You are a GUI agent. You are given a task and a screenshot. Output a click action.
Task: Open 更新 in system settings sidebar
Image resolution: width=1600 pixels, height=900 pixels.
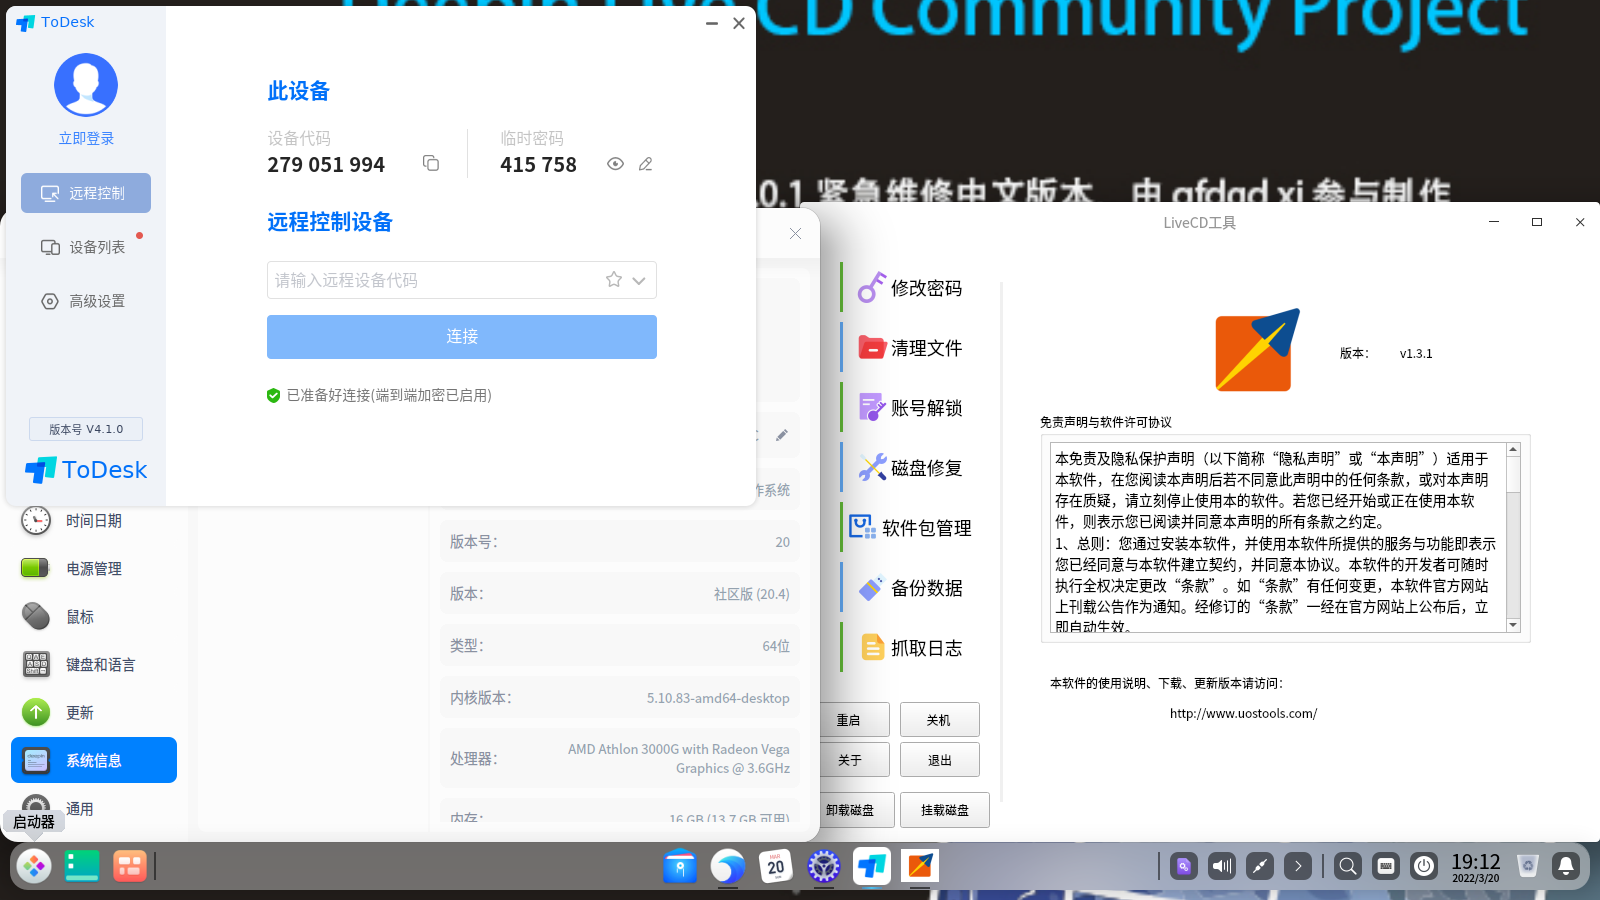pos(94,713)
